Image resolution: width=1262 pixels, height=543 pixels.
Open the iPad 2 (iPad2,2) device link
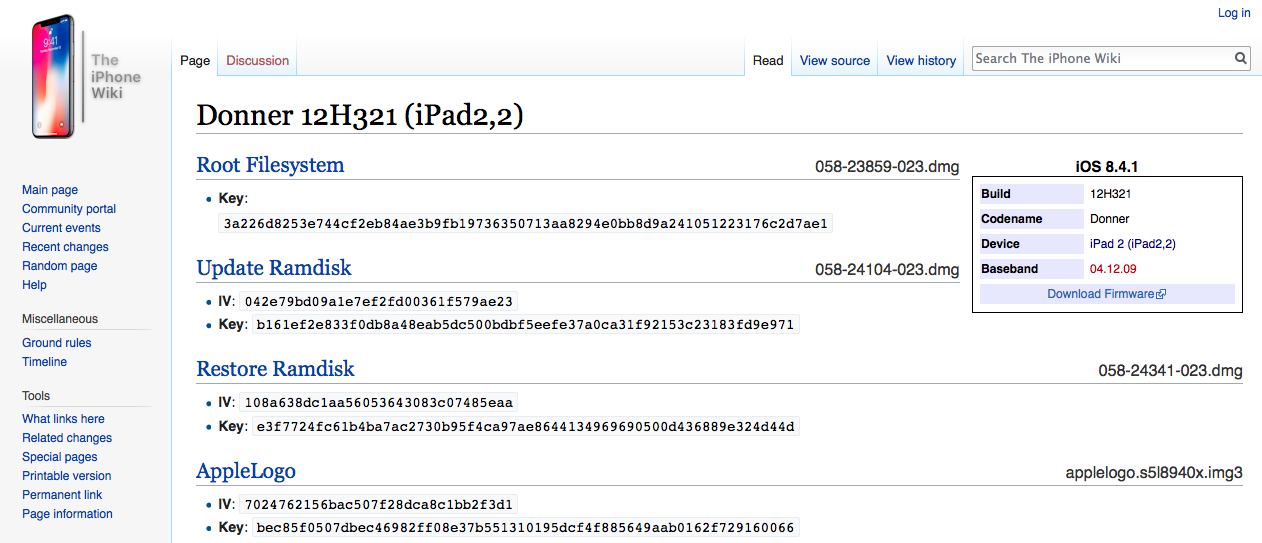1132,244
